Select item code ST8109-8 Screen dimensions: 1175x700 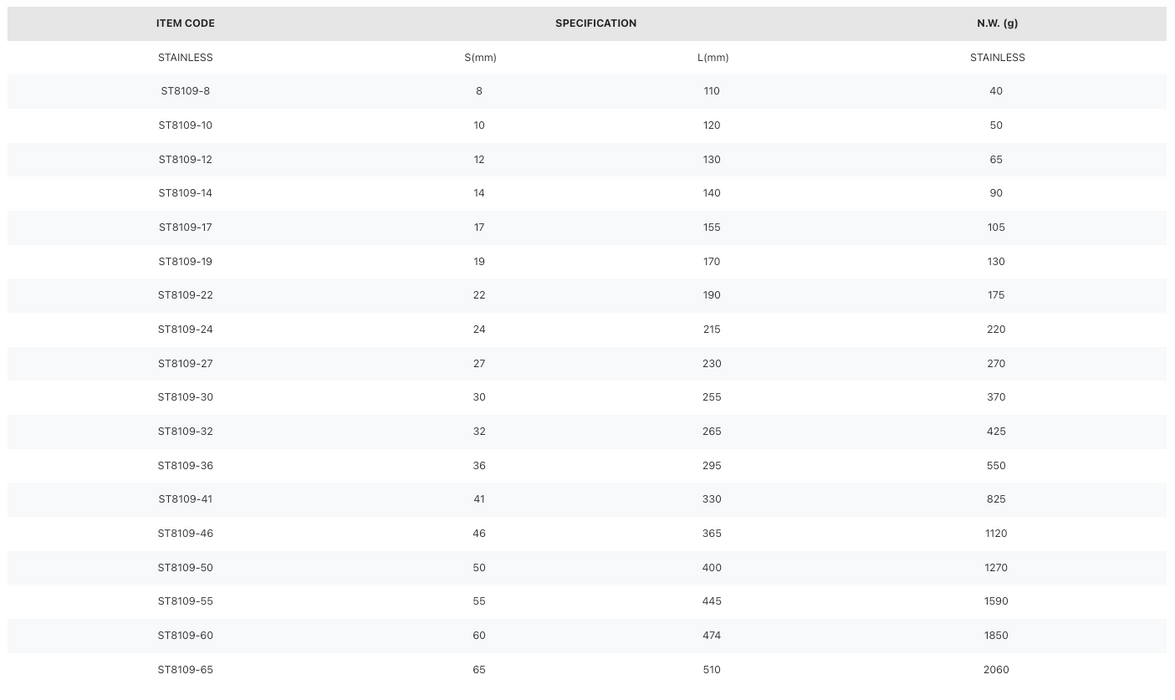pyautogui.click(x=185, y=91)
